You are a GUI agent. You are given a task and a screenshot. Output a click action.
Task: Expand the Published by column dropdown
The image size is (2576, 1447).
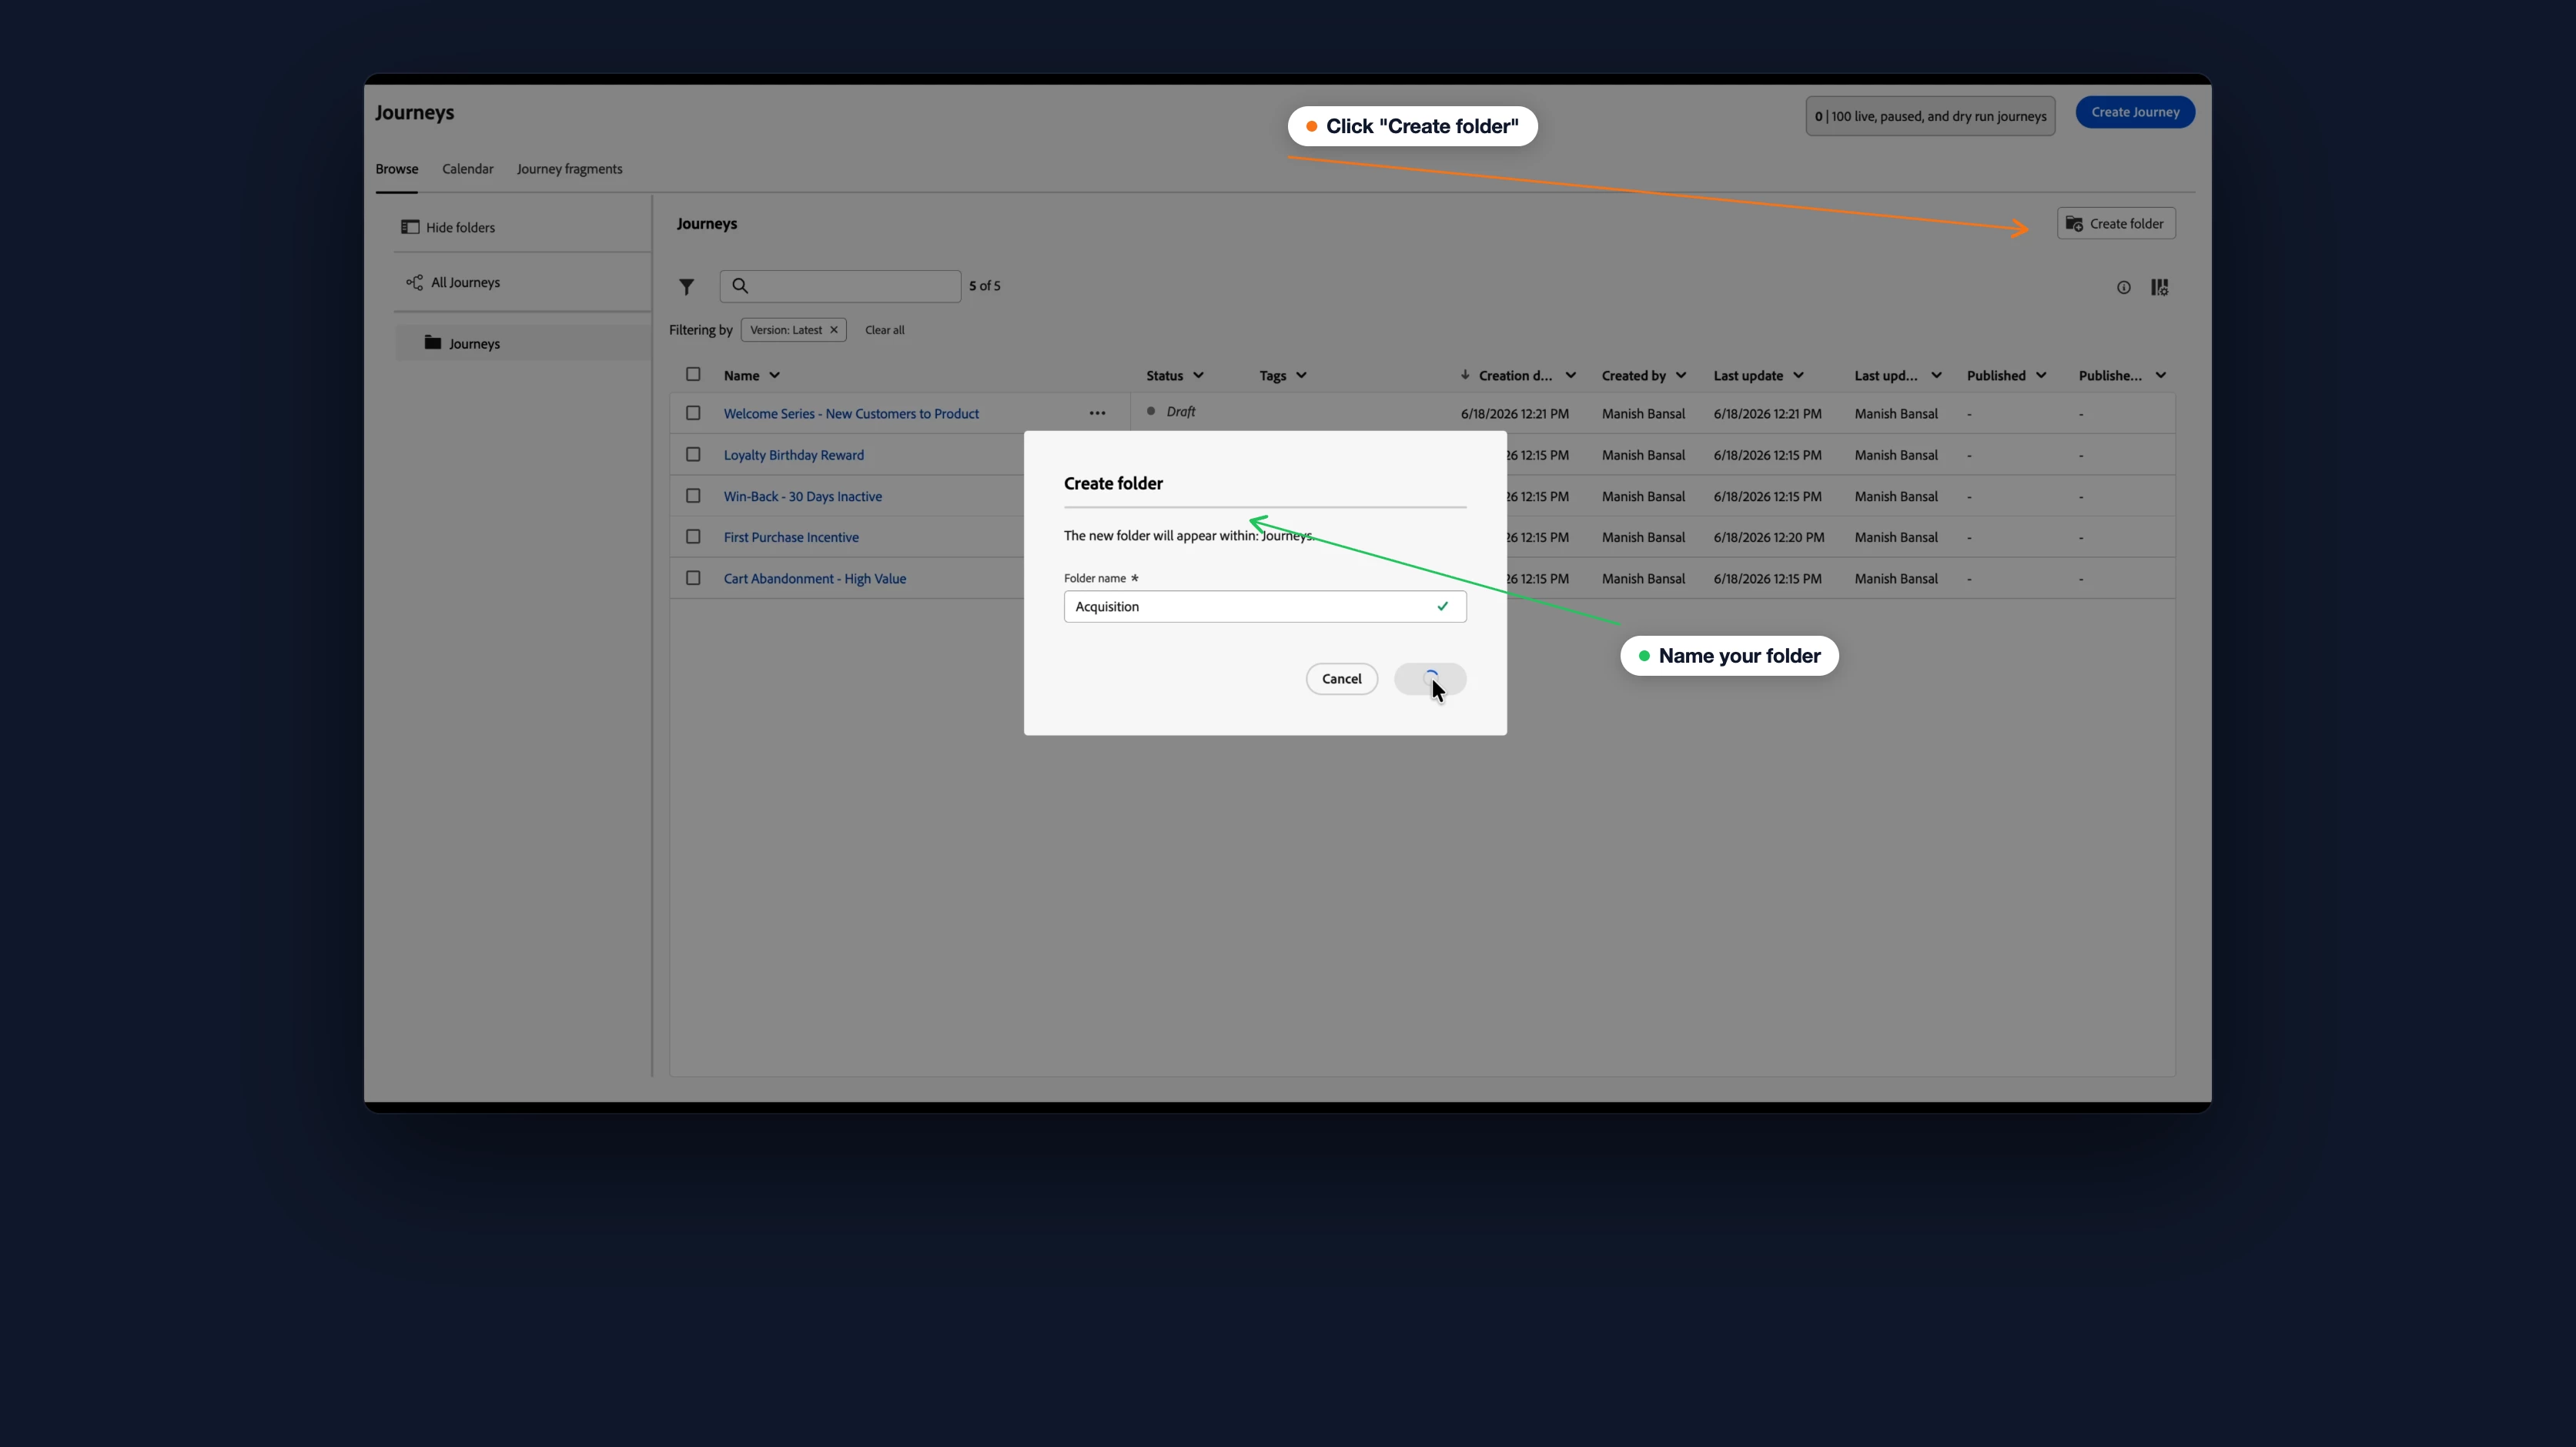tap(2160, 376)
